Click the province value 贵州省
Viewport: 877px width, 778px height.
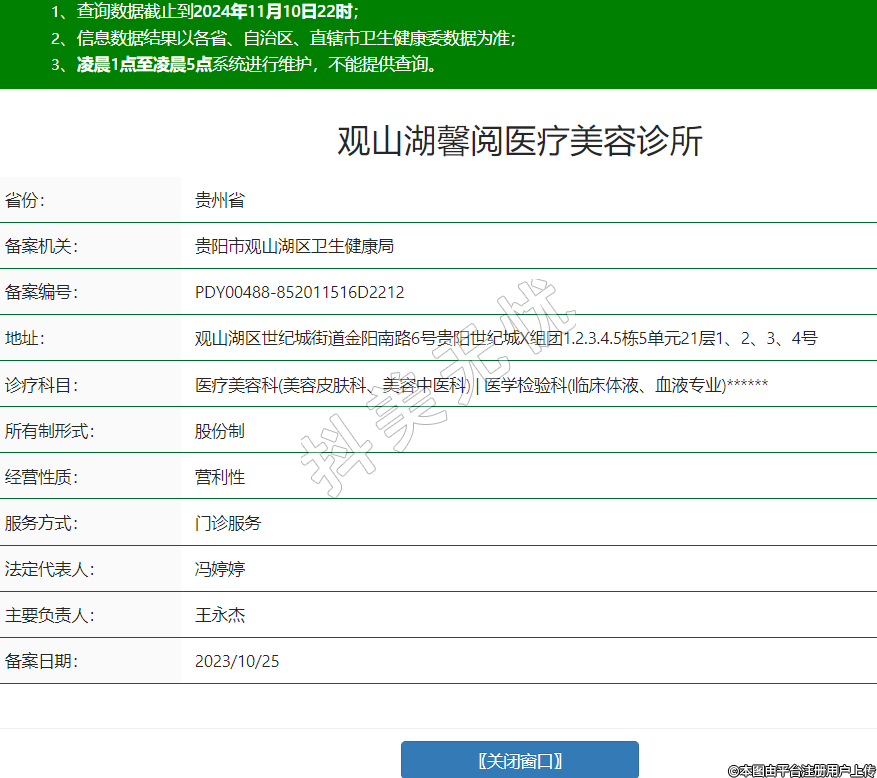(219, 200)
